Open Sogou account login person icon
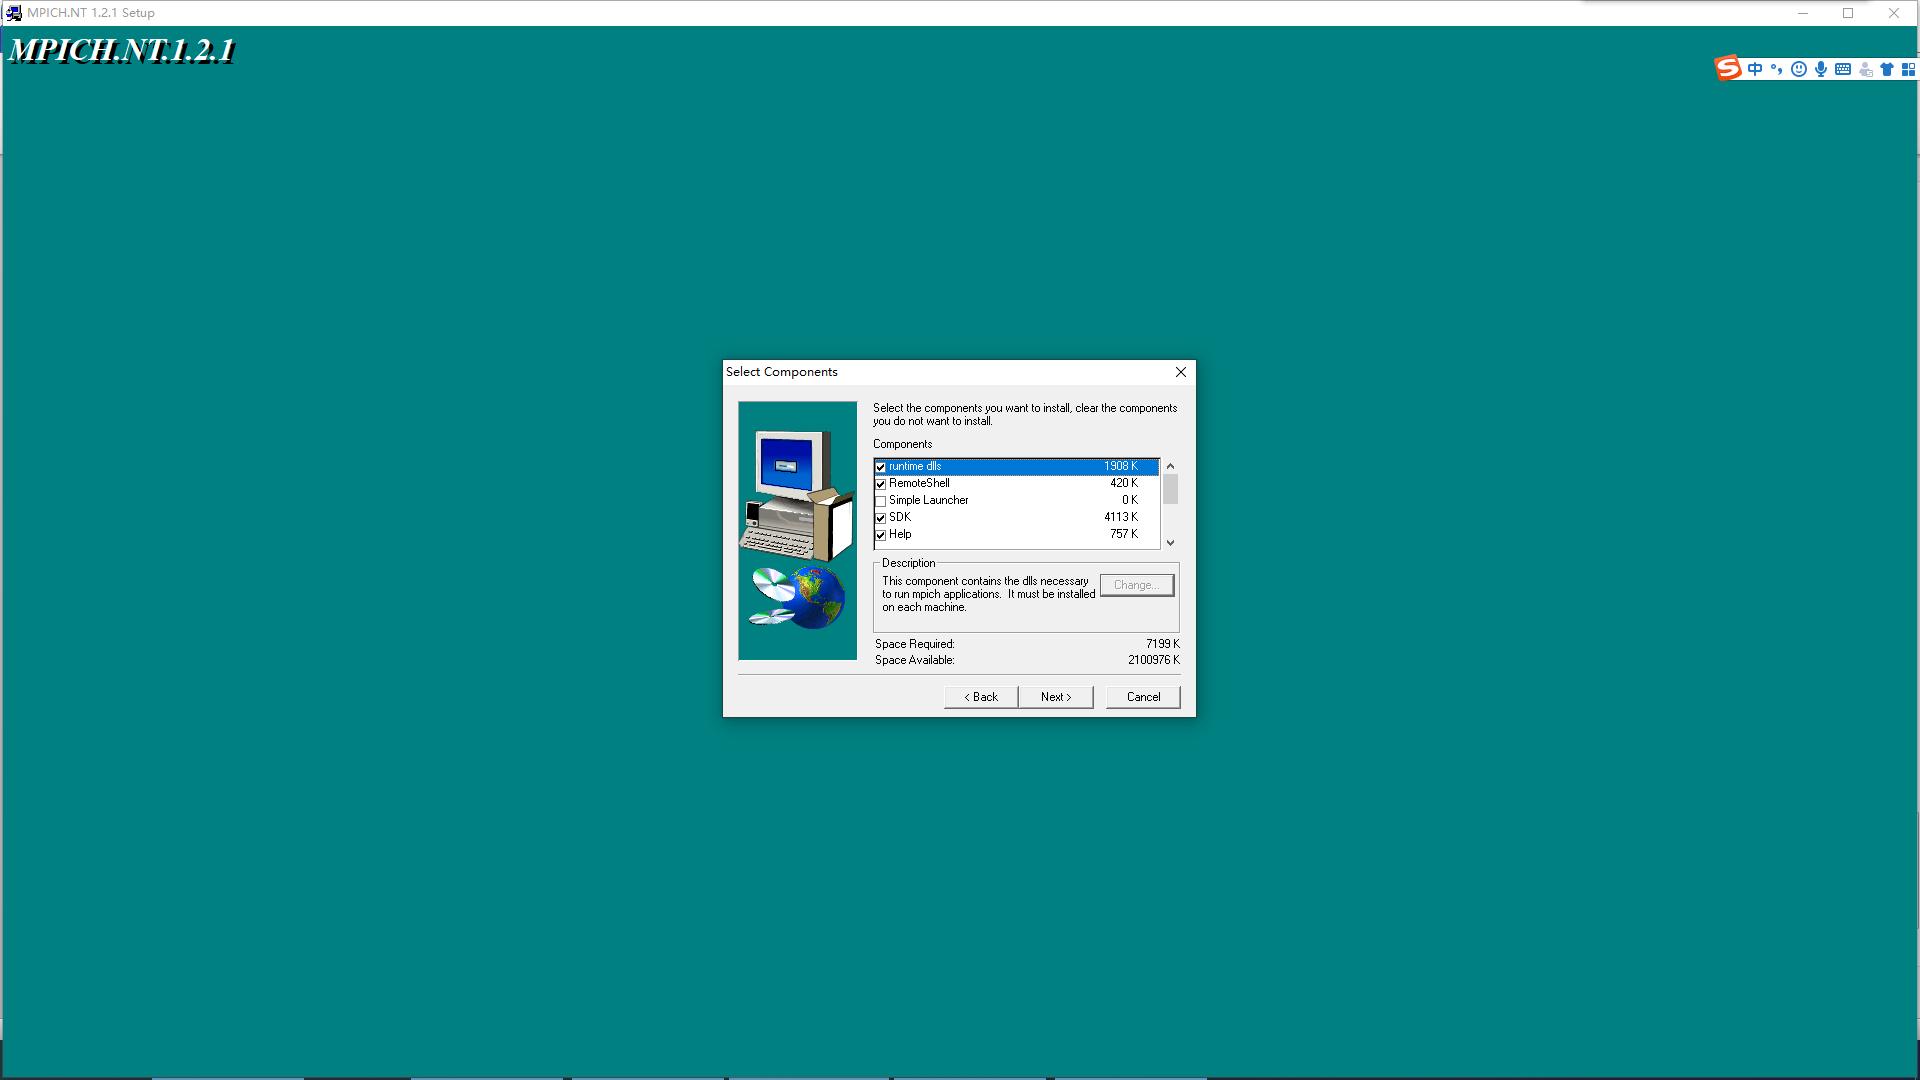The width and height of the screenshot is (1920, 1080). point(1866,70)
